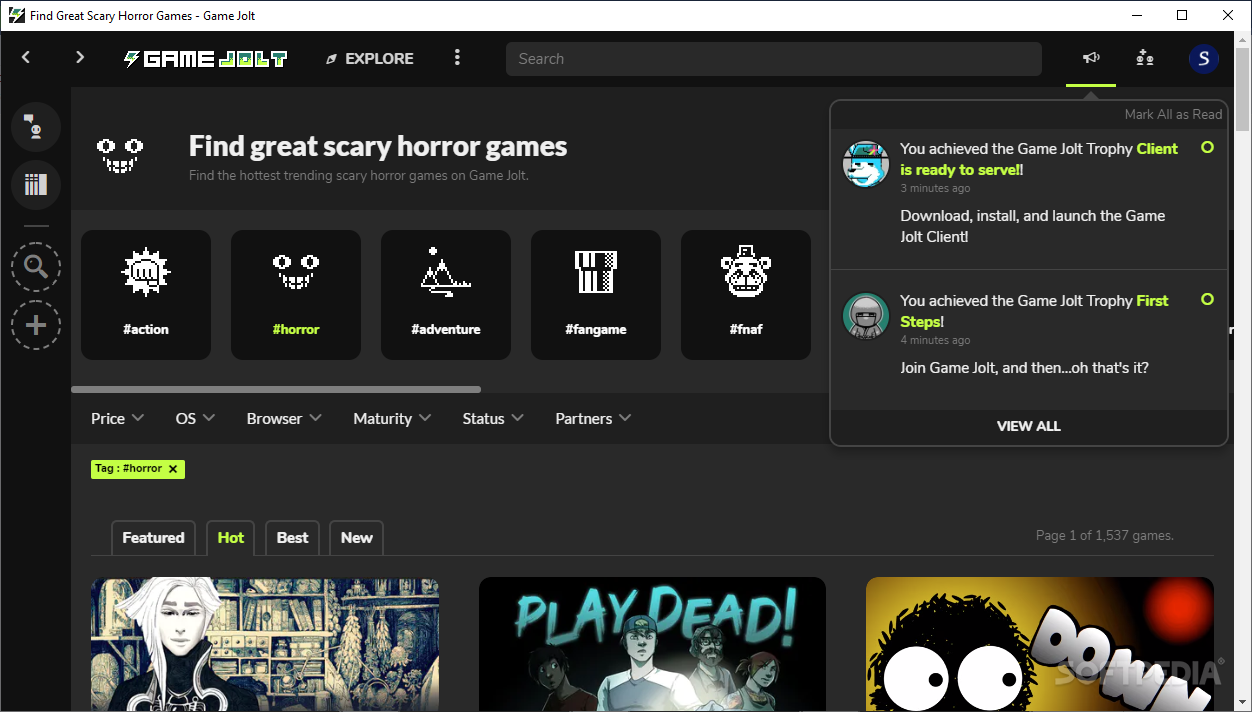1252x712 pixels.
Task: Minimize the Game Jolt window
Action: coord(1136,15)
